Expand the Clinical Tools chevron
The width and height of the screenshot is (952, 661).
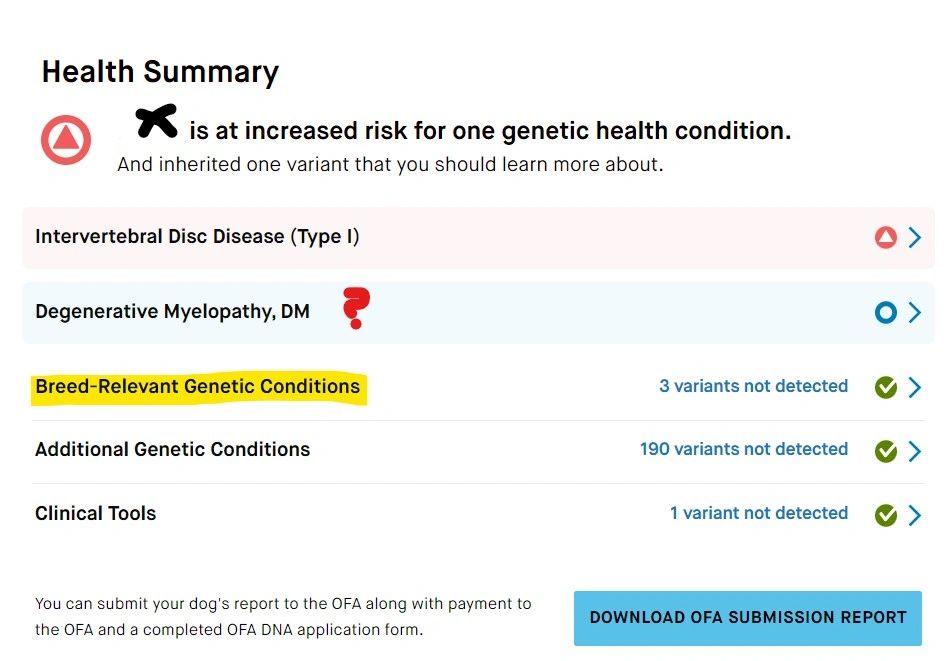coord(914,515)
